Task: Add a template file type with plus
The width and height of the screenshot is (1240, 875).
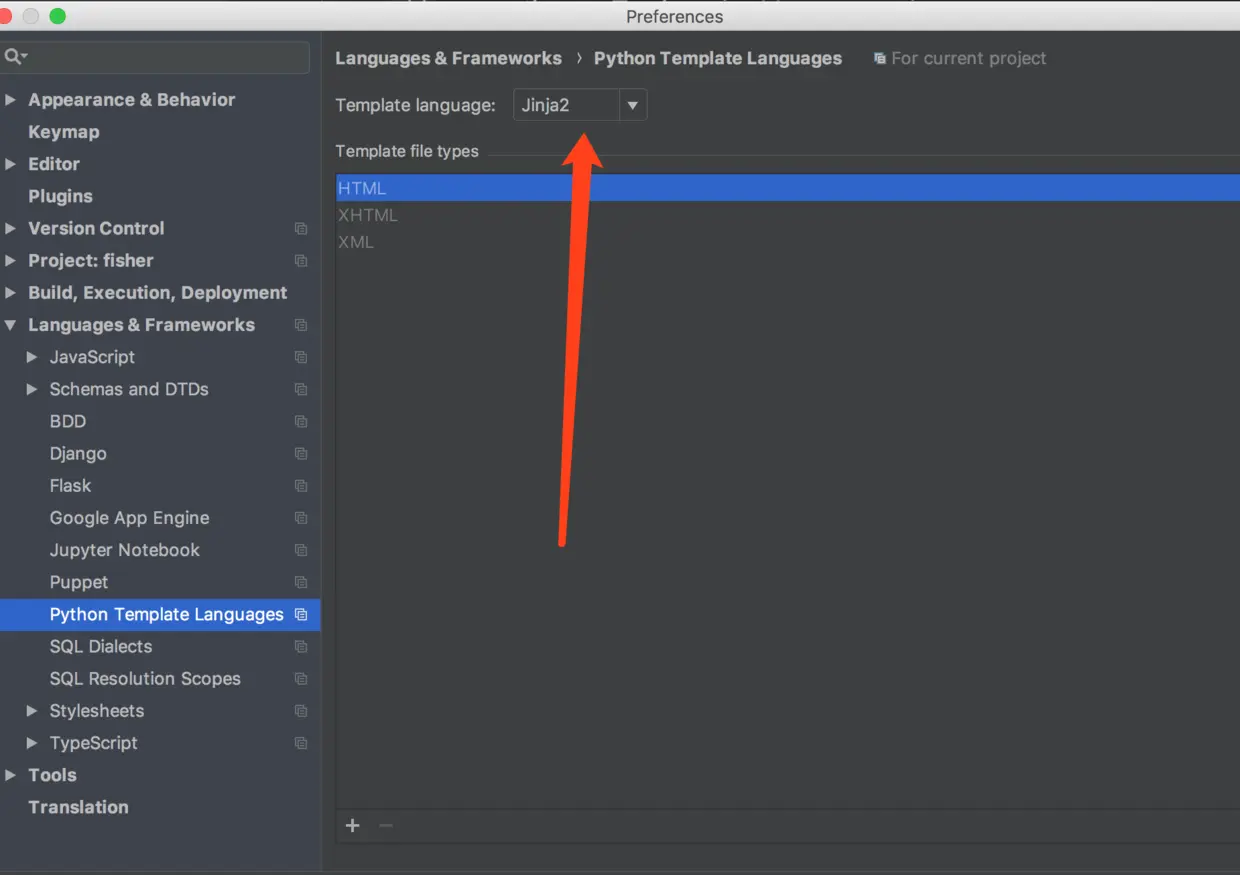Action: coord(352,825)
